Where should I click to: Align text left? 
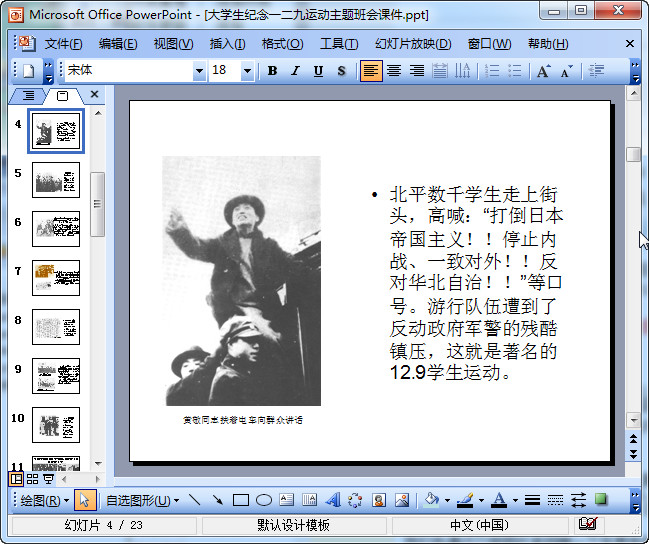pyautogui.click(x=370, y=71)
